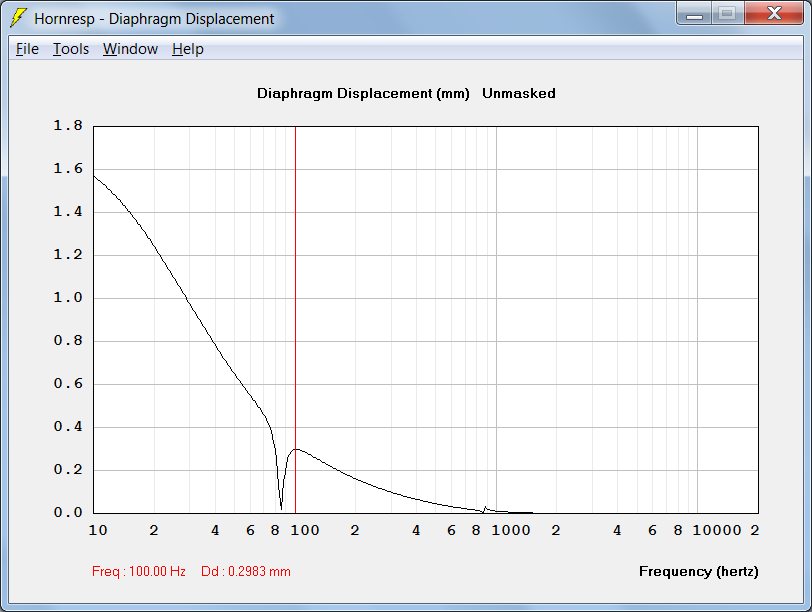Viewport: 812px width, 612px height.
Task: Click the 1.4 y-axis value
Action: tap(68, 212)
